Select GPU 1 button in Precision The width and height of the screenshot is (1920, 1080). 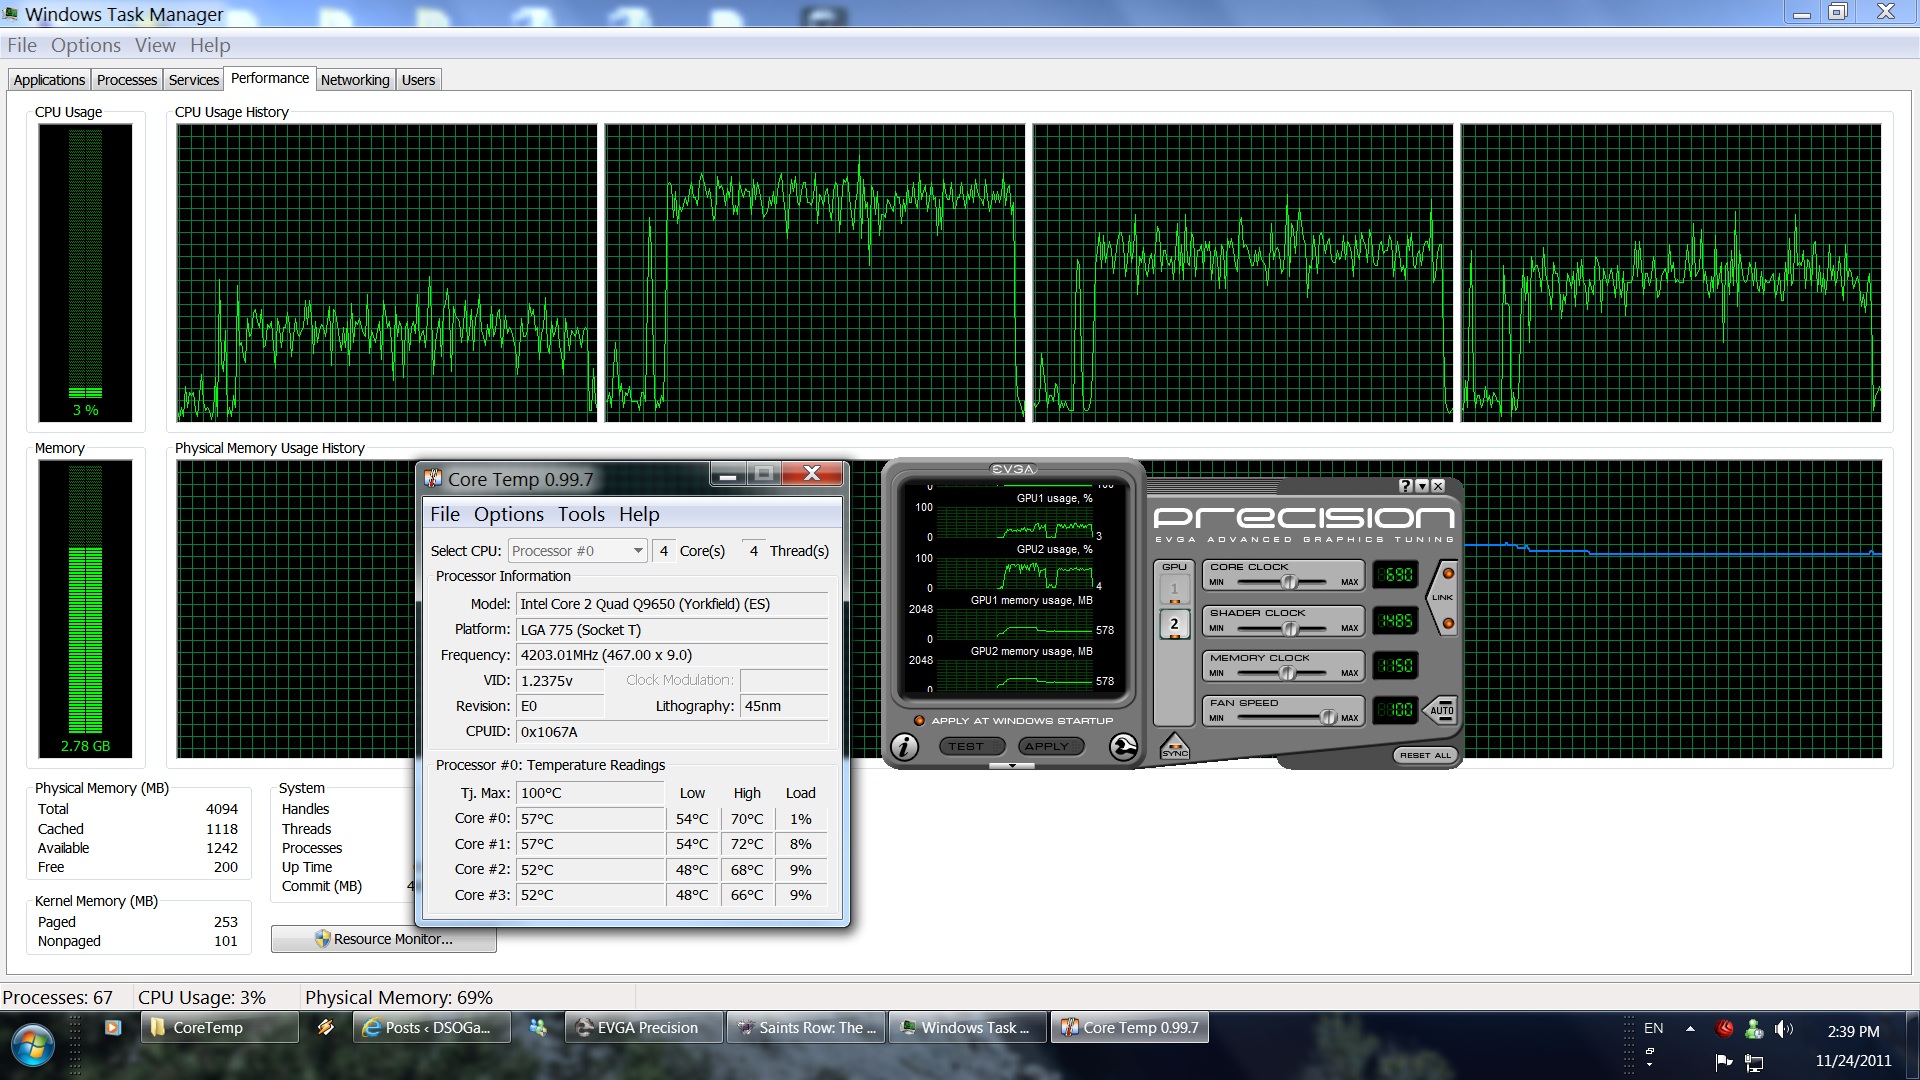pos(1174,589)
